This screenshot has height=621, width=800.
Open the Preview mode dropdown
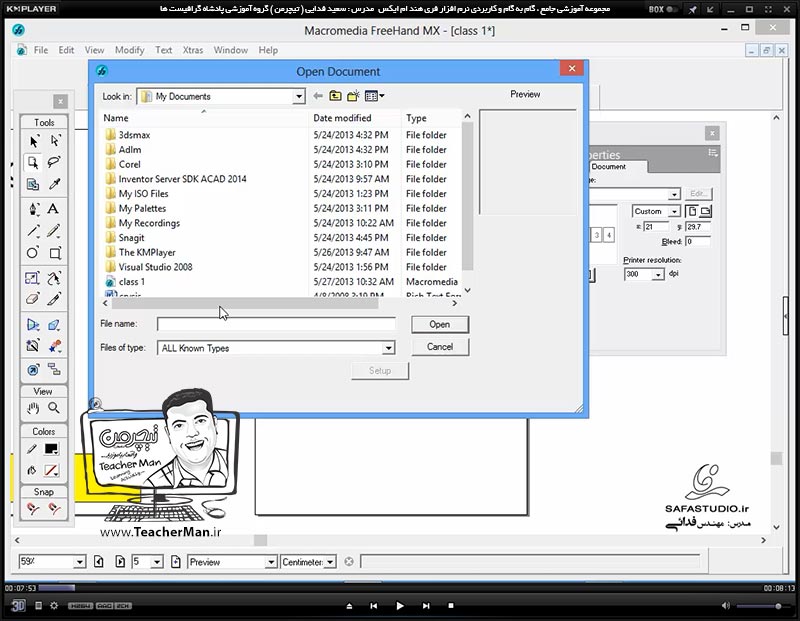(x=271, y=562)
